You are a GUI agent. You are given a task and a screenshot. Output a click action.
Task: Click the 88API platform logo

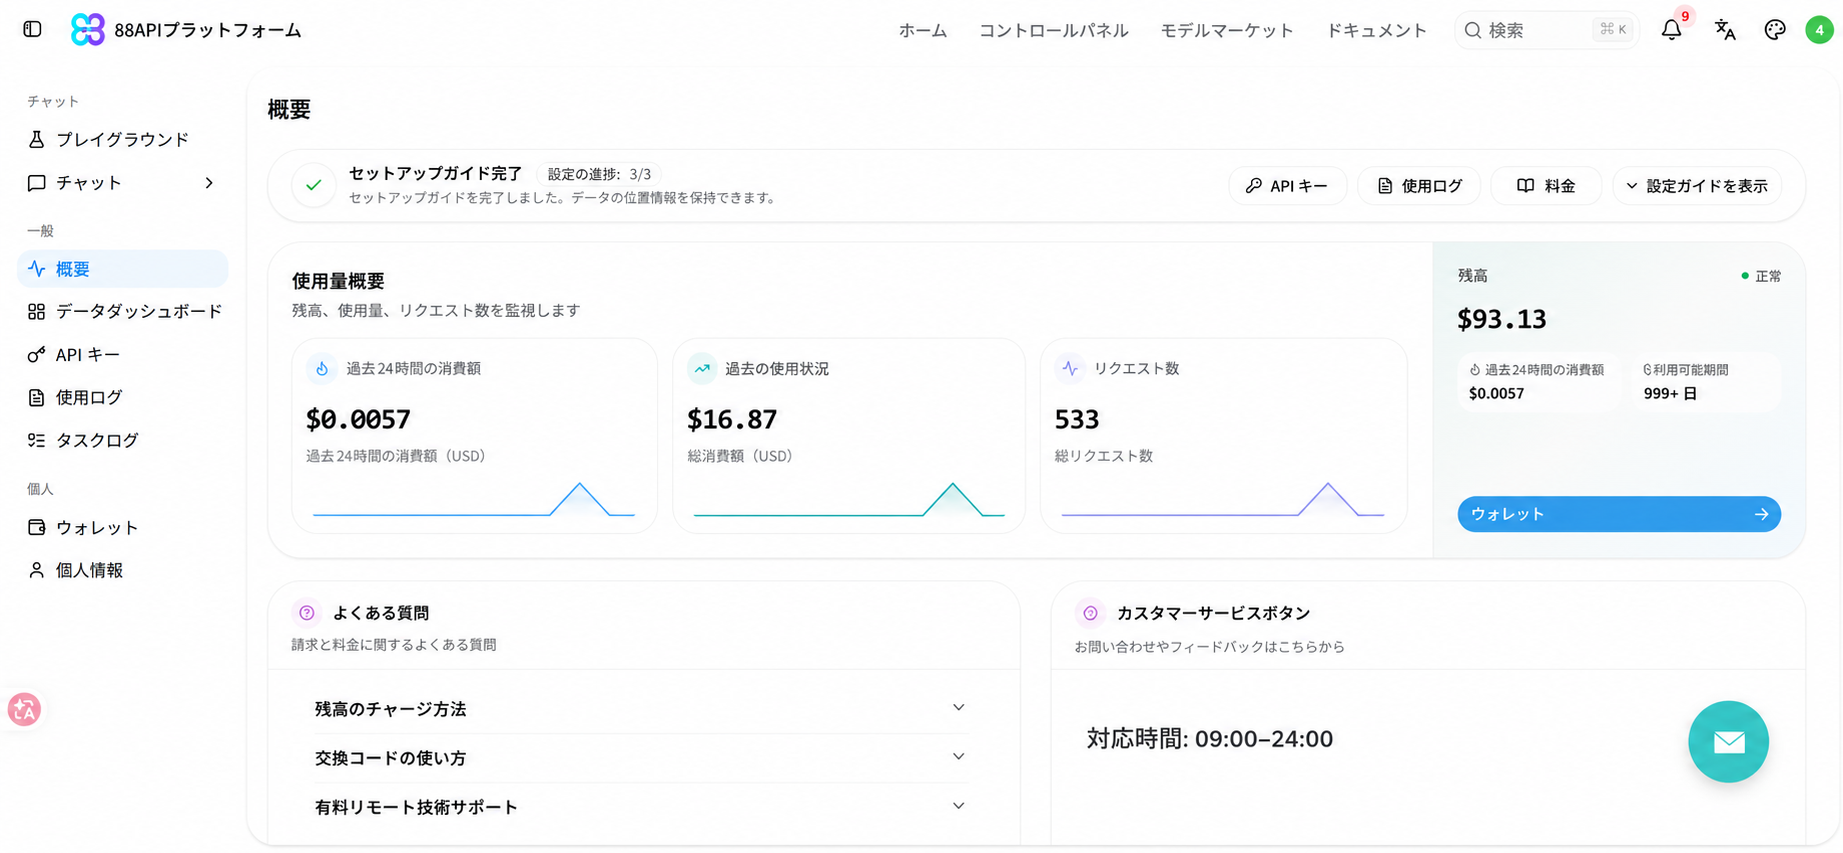click(x=88, y=30)
